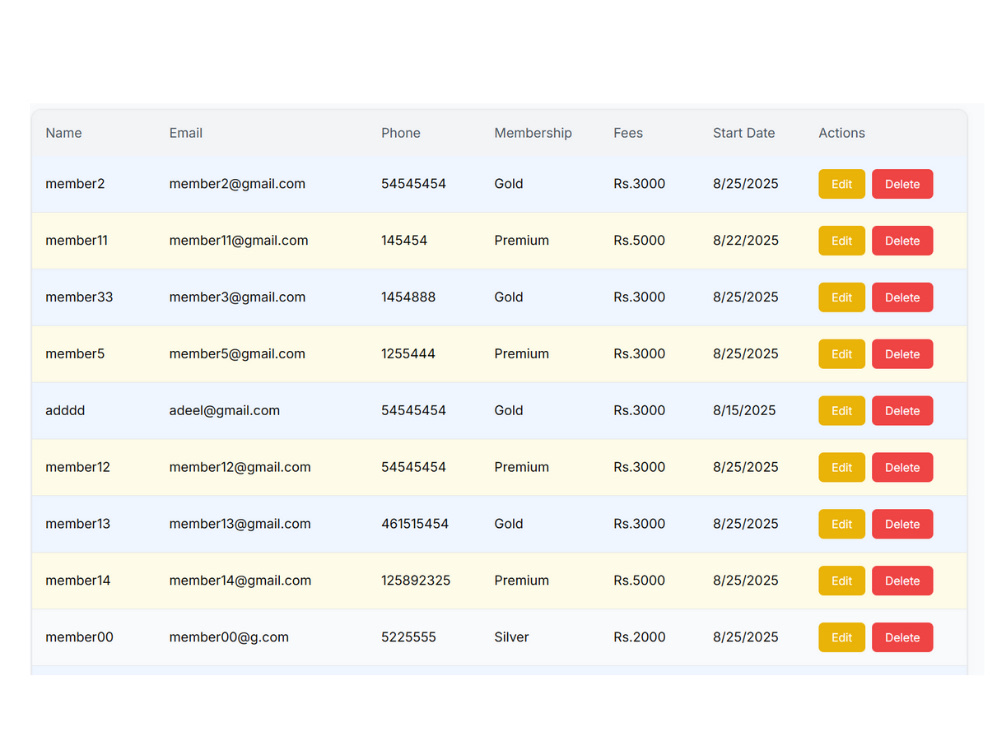Click the 8/22/2025 start date
The width and height of the screenshot is (1000, 750).
click(746, 240)
